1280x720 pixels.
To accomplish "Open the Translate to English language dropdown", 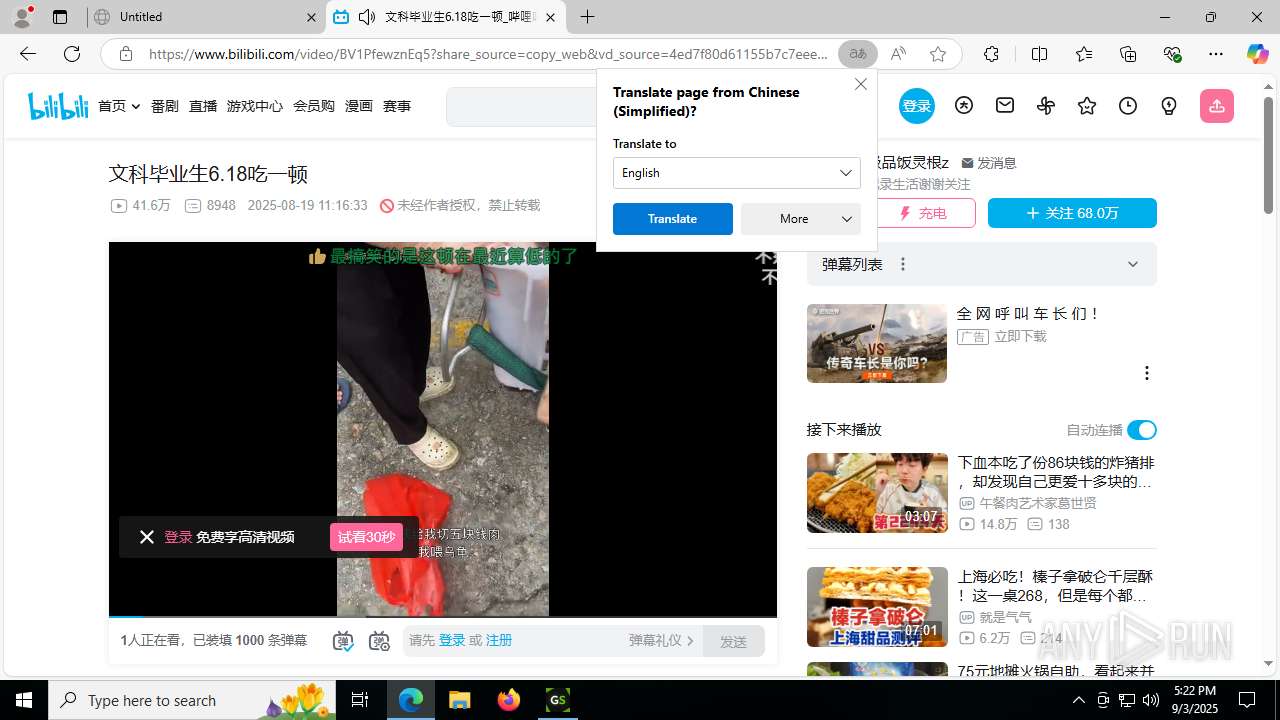I will point(737,173).
